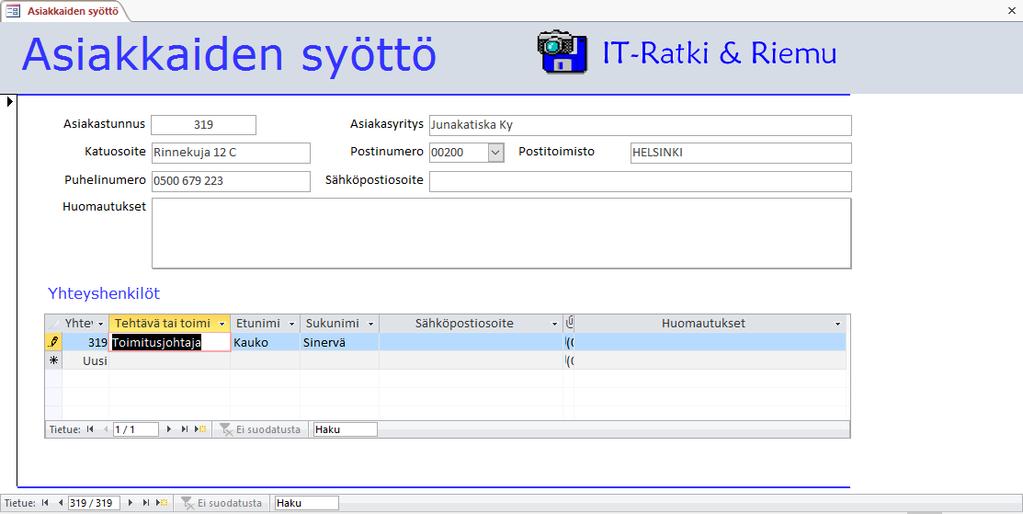Image resolution: width=1023 pixels, height=514 pixels.
Task: Click the pencil edit record selector of row 319
Action: tap(53, 342)
